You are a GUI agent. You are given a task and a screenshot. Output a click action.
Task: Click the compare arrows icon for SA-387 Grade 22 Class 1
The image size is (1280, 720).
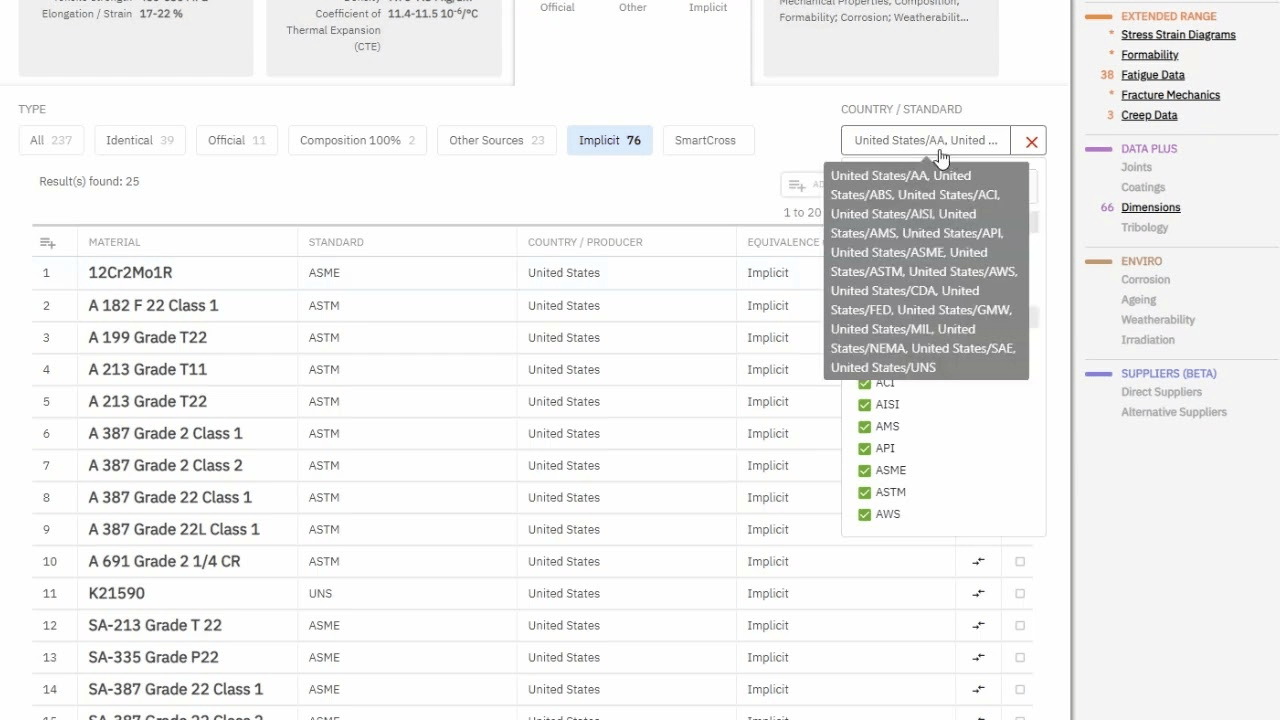click(x=978, y=690)
